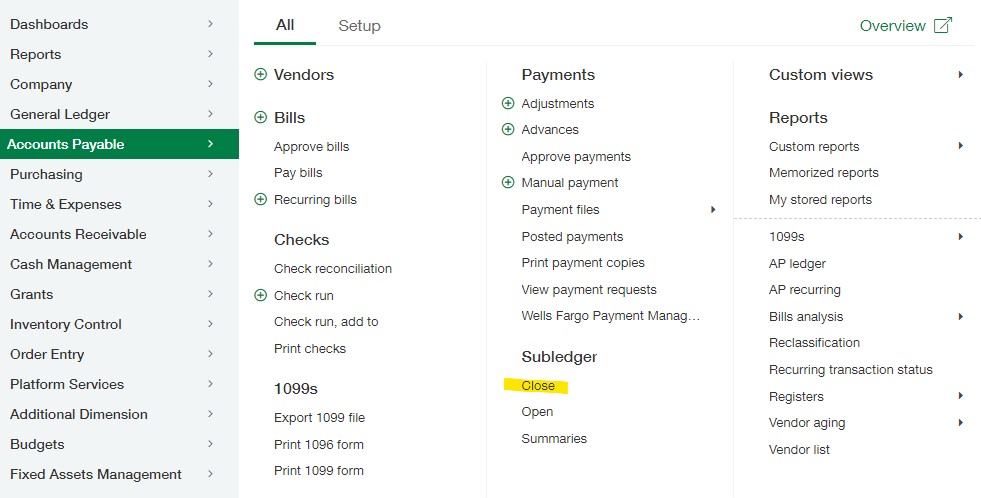Click the plus icon beside Check run
Image resolution: width=981 pixels, height=498 pixels.
(261, 295)
